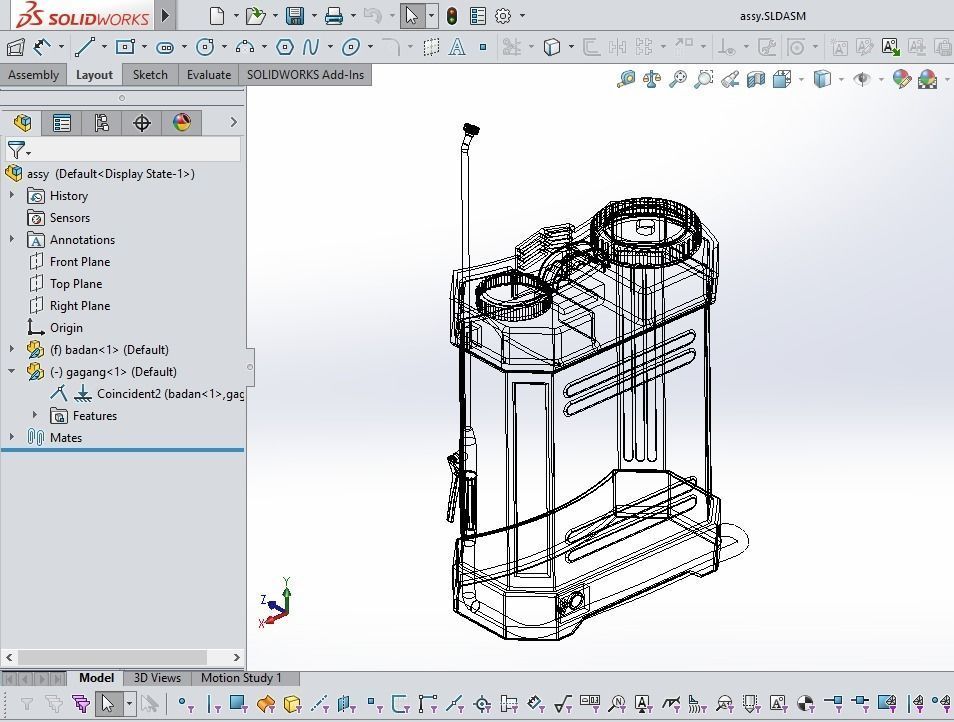
Task: Select the Arc sketch tool
Action: [245, 47]
